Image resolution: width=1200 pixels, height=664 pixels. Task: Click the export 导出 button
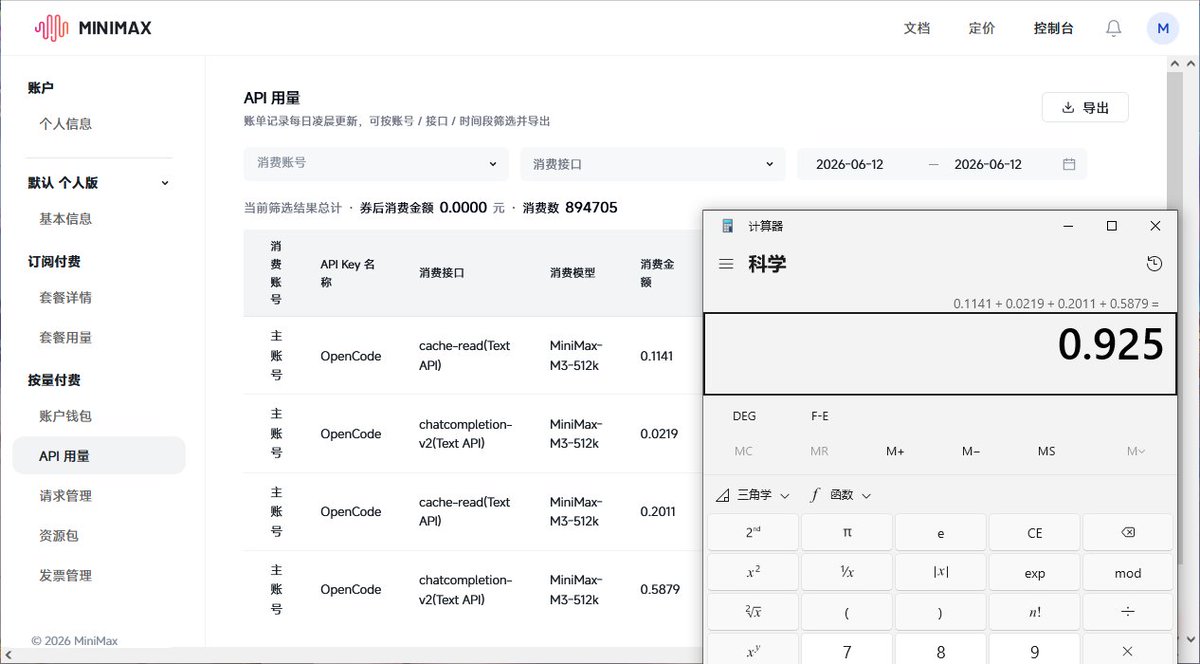point(1085,108)
